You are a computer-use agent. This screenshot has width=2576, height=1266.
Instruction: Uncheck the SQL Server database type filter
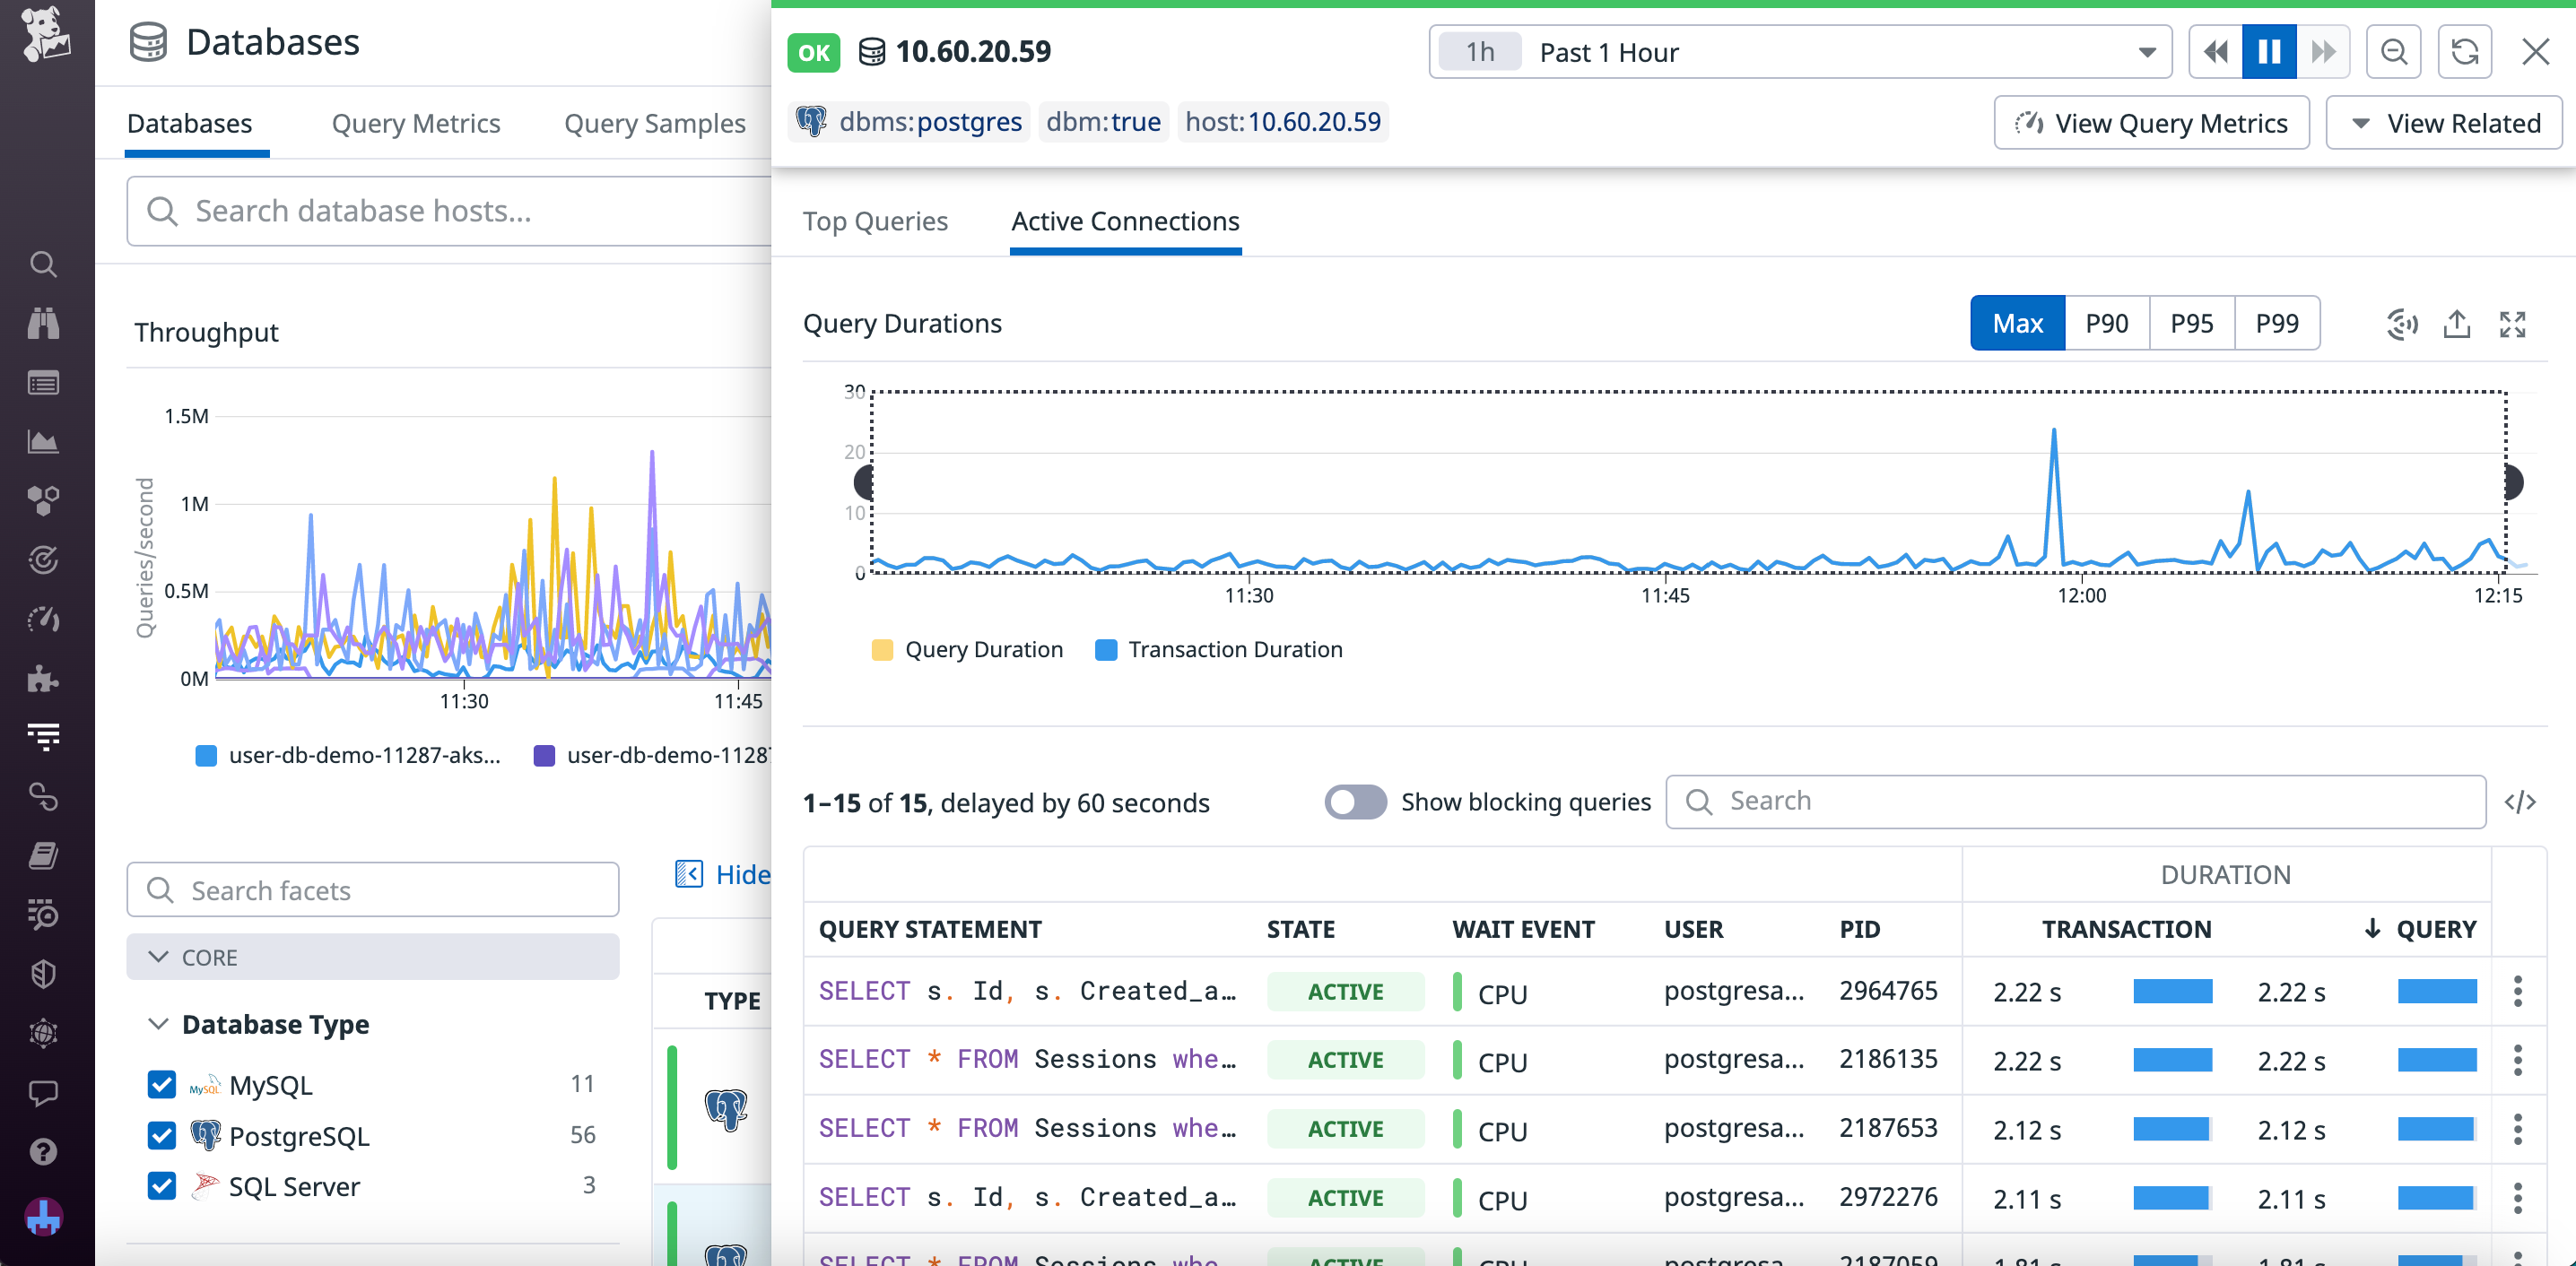[x=161, y=1187]
